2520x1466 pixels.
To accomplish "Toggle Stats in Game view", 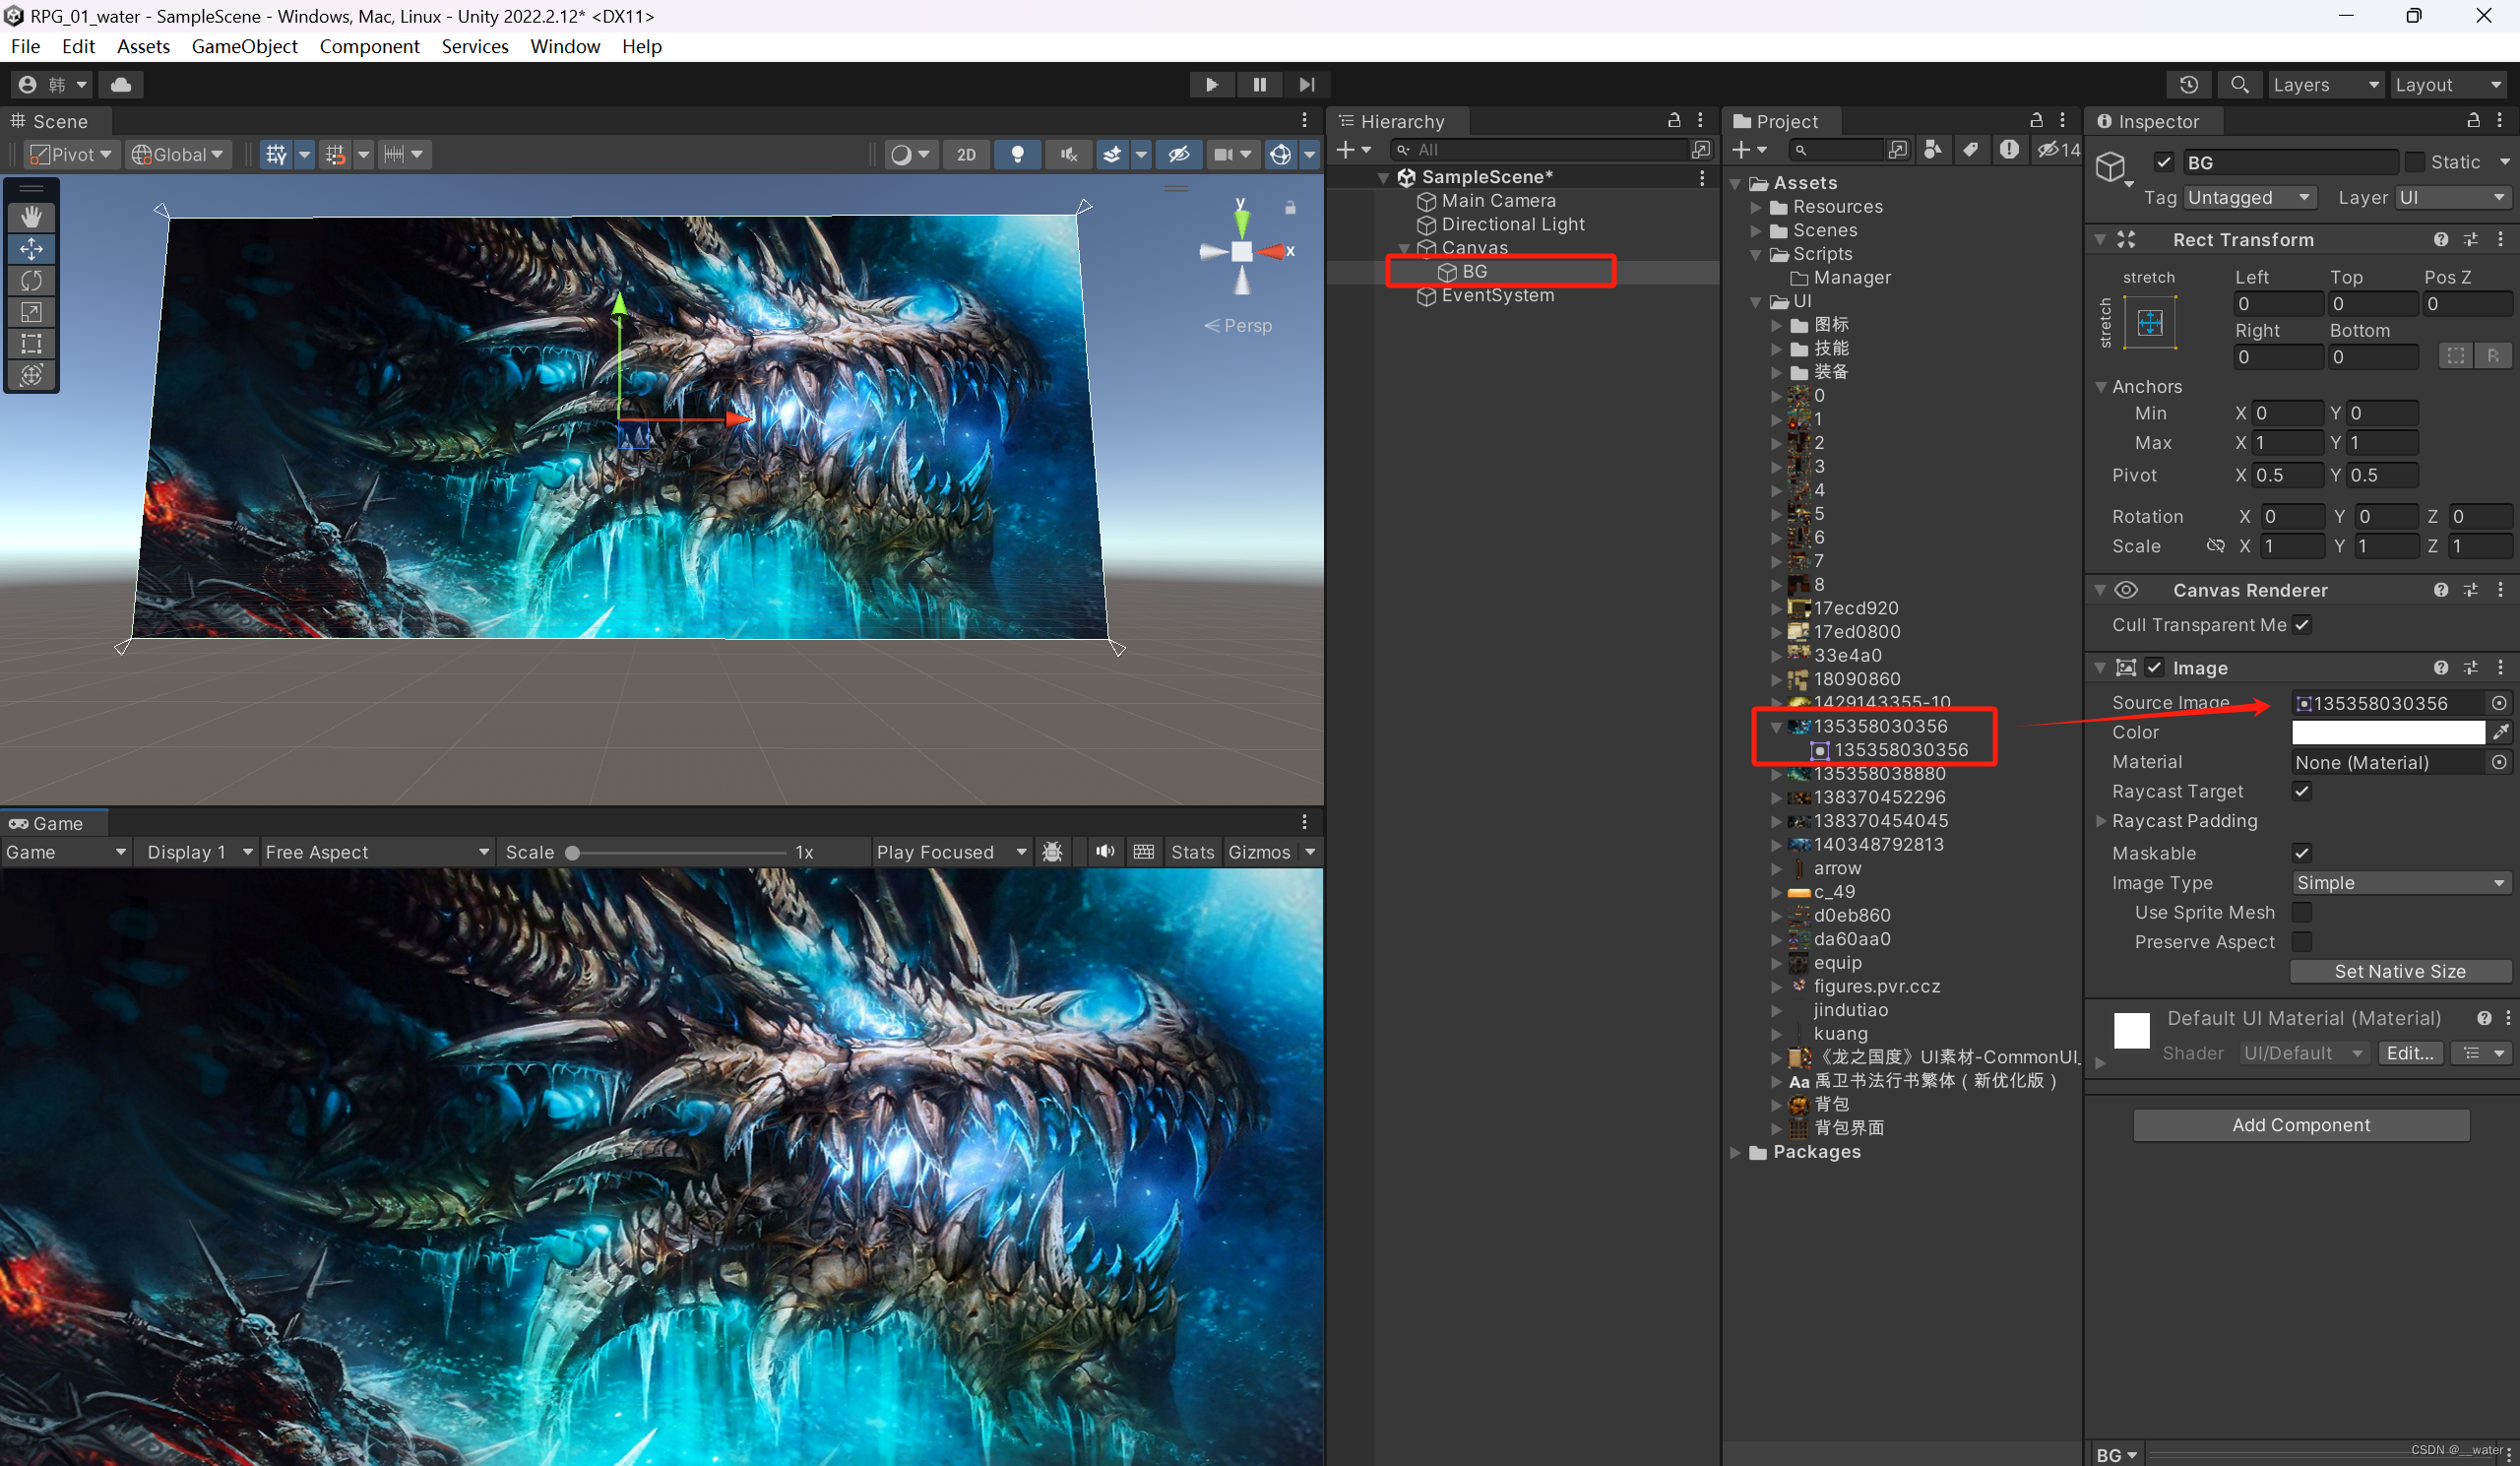I will (x=1192, y=852).
